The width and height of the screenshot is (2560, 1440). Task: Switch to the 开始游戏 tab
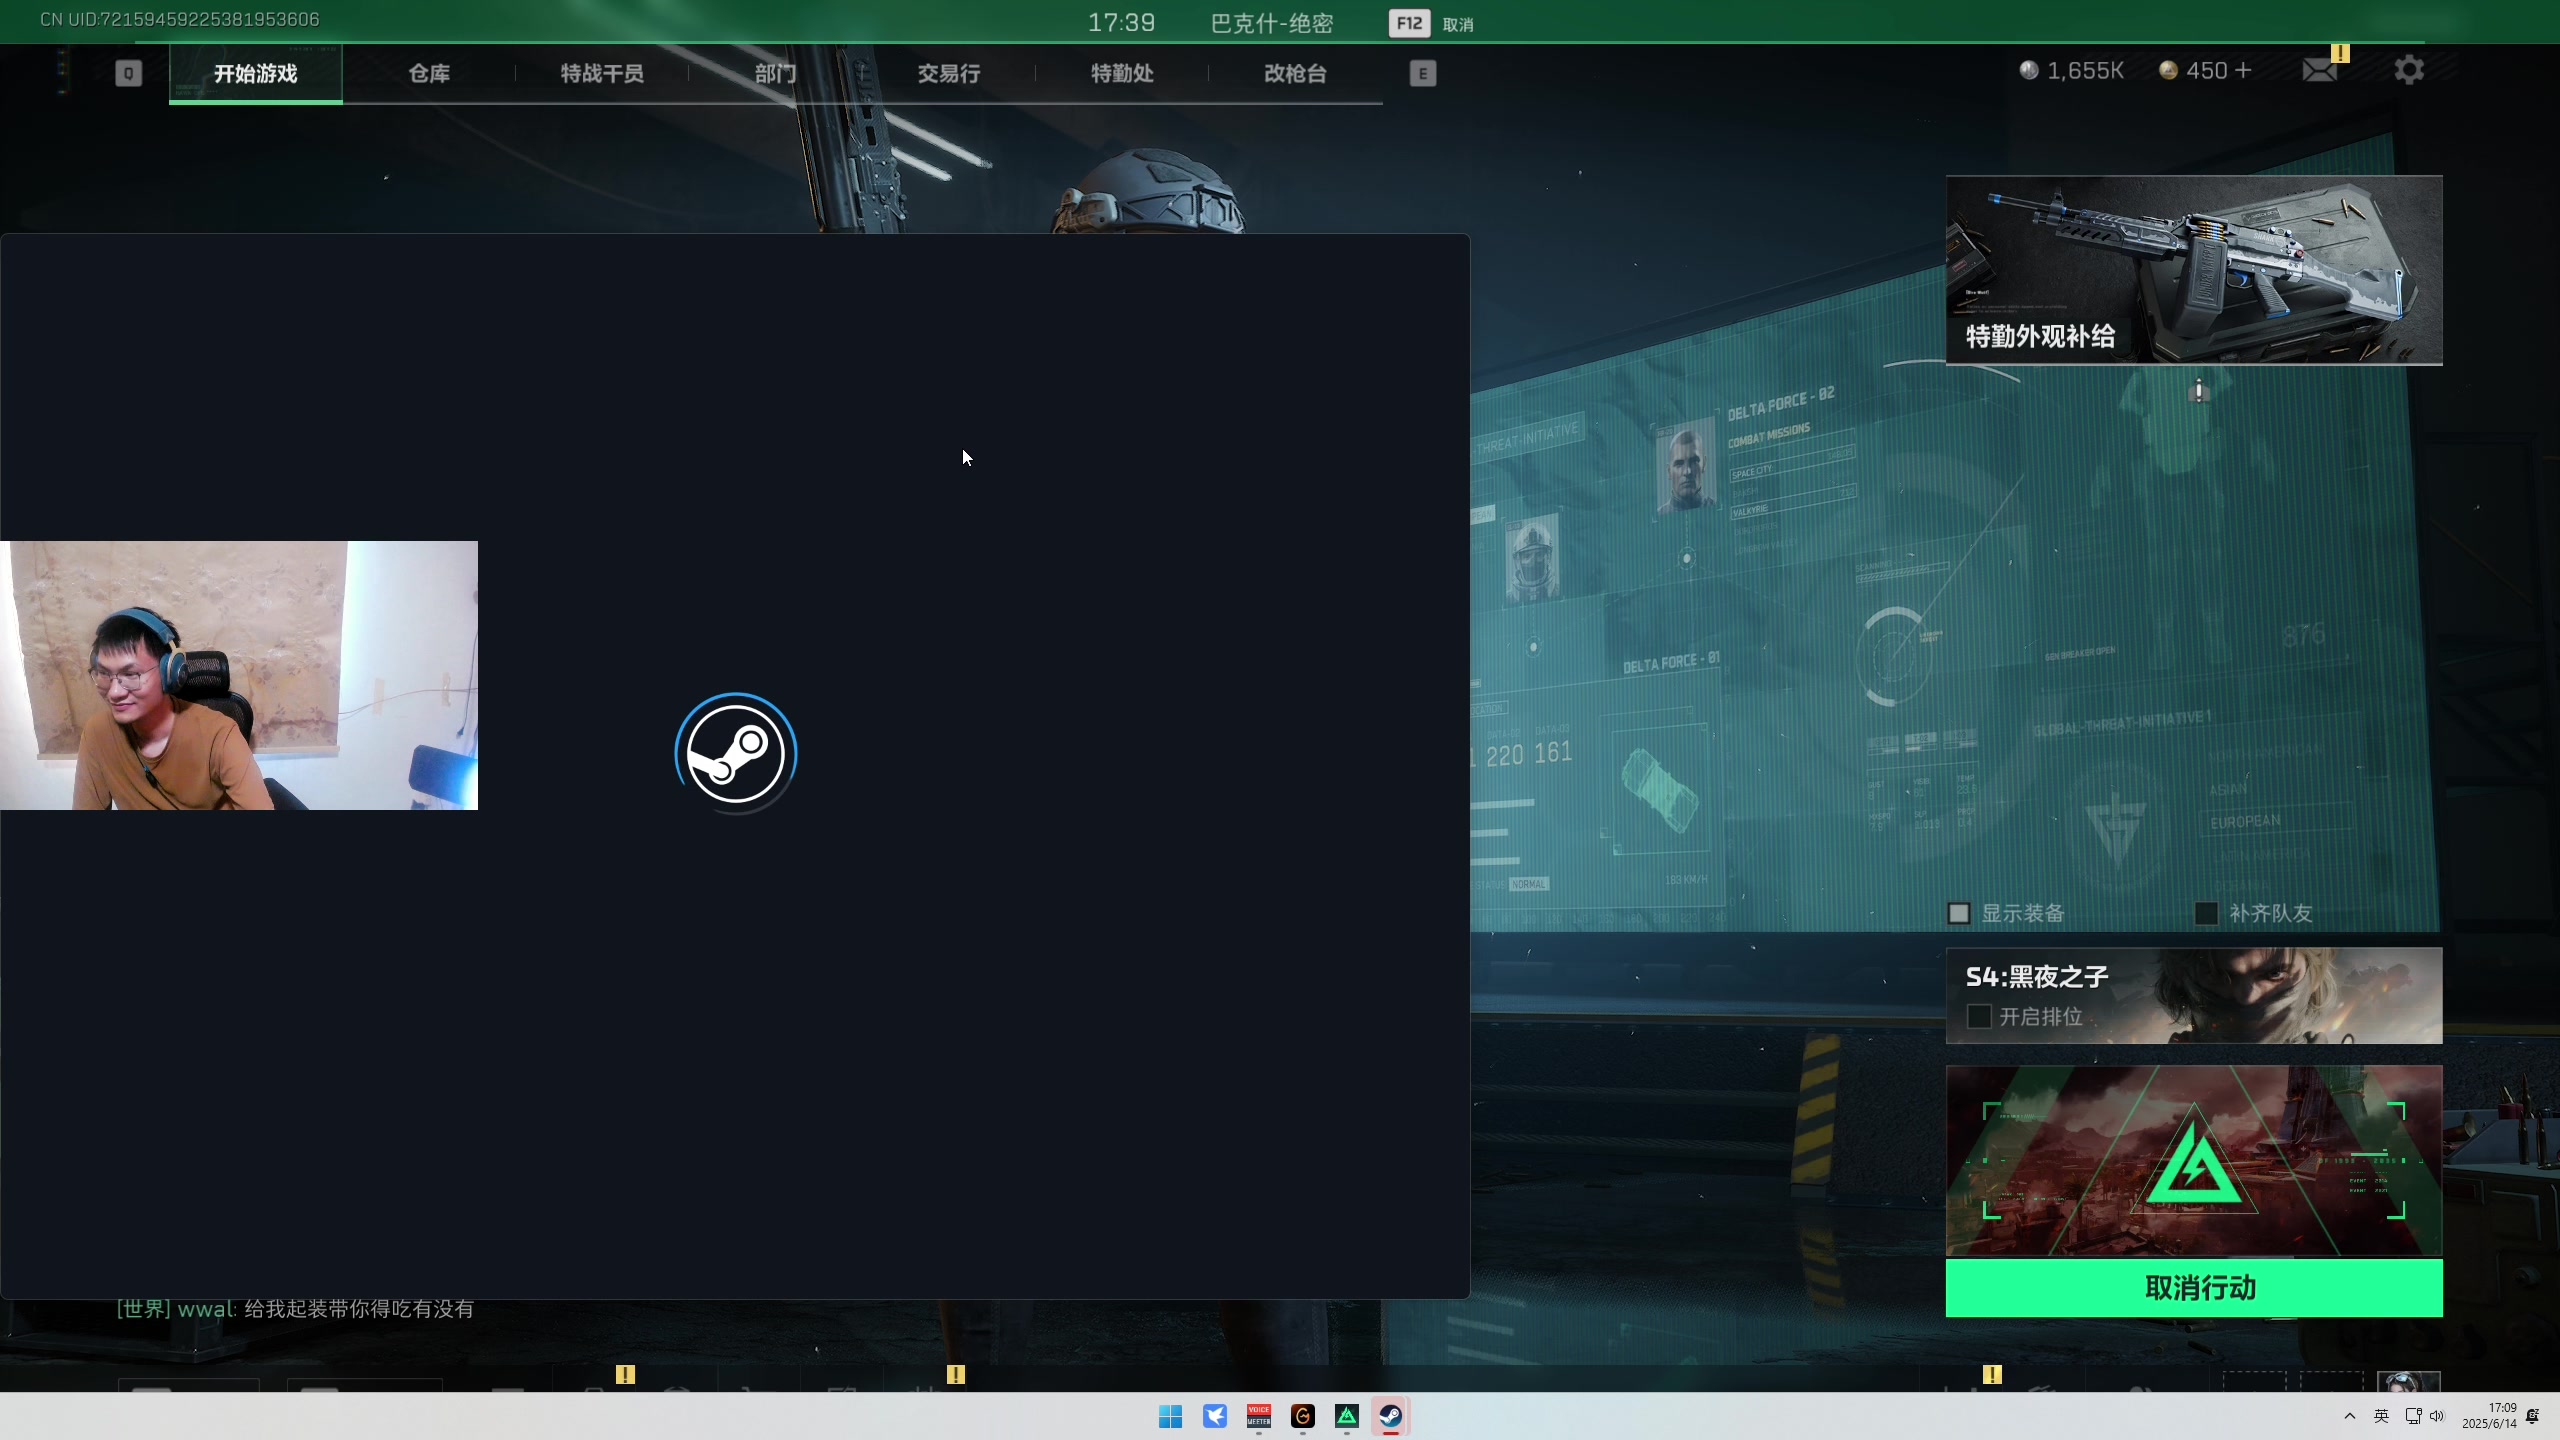pyautogui.click(x=256, y=73)
